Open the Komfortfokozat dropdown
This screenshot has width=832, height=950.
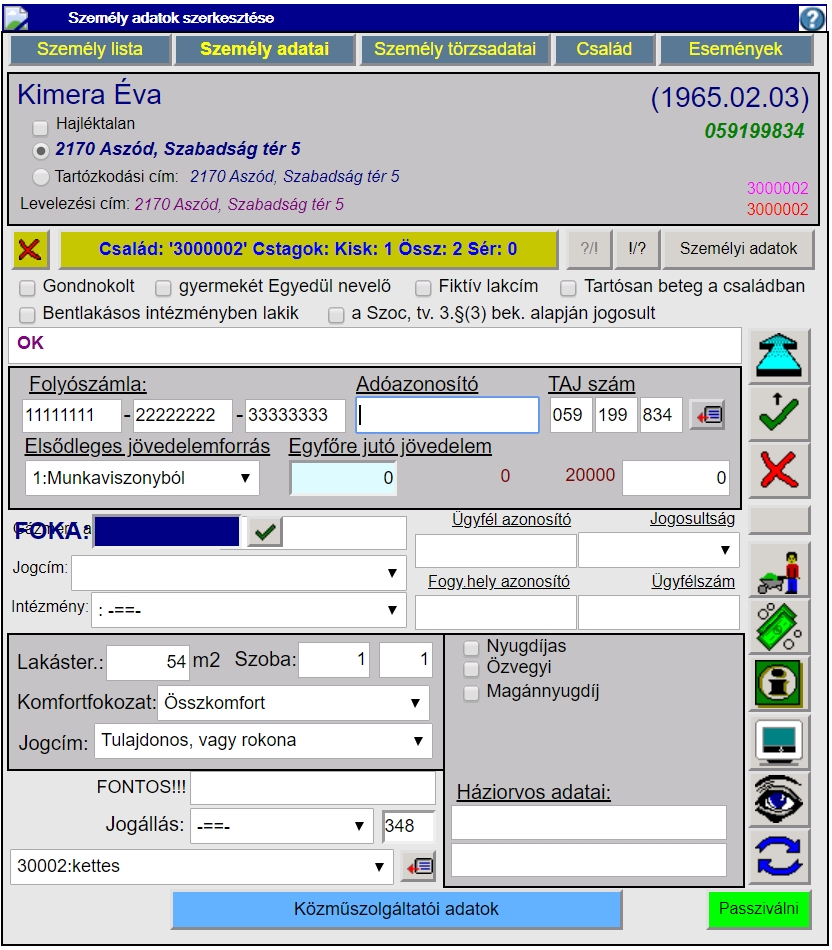294,703
